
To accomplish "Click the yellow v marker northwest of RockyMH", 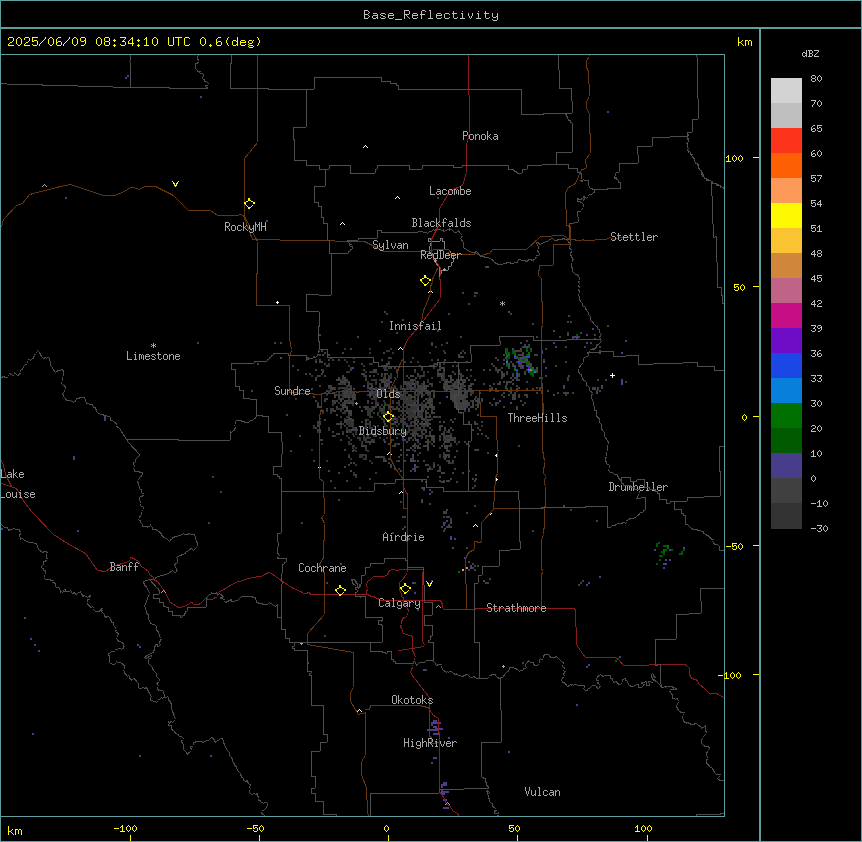I will coord(175,184).
